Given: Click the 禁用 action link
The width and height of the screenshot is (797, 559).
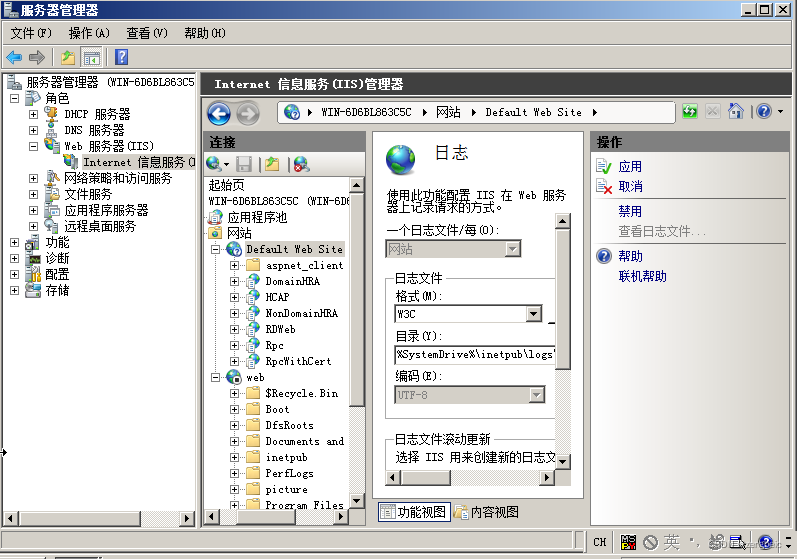Looking at the screenshot, I should coord(630,211).
